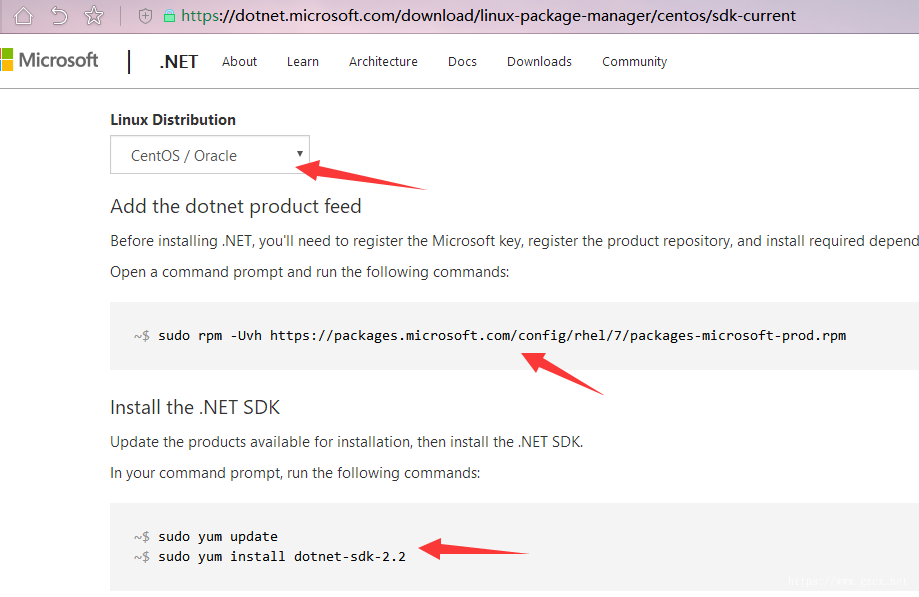The width and height of the screenshot is (919, 597).
Task: Click the 'Open a command prompt and run' sentence
Action: click(309, 272)
